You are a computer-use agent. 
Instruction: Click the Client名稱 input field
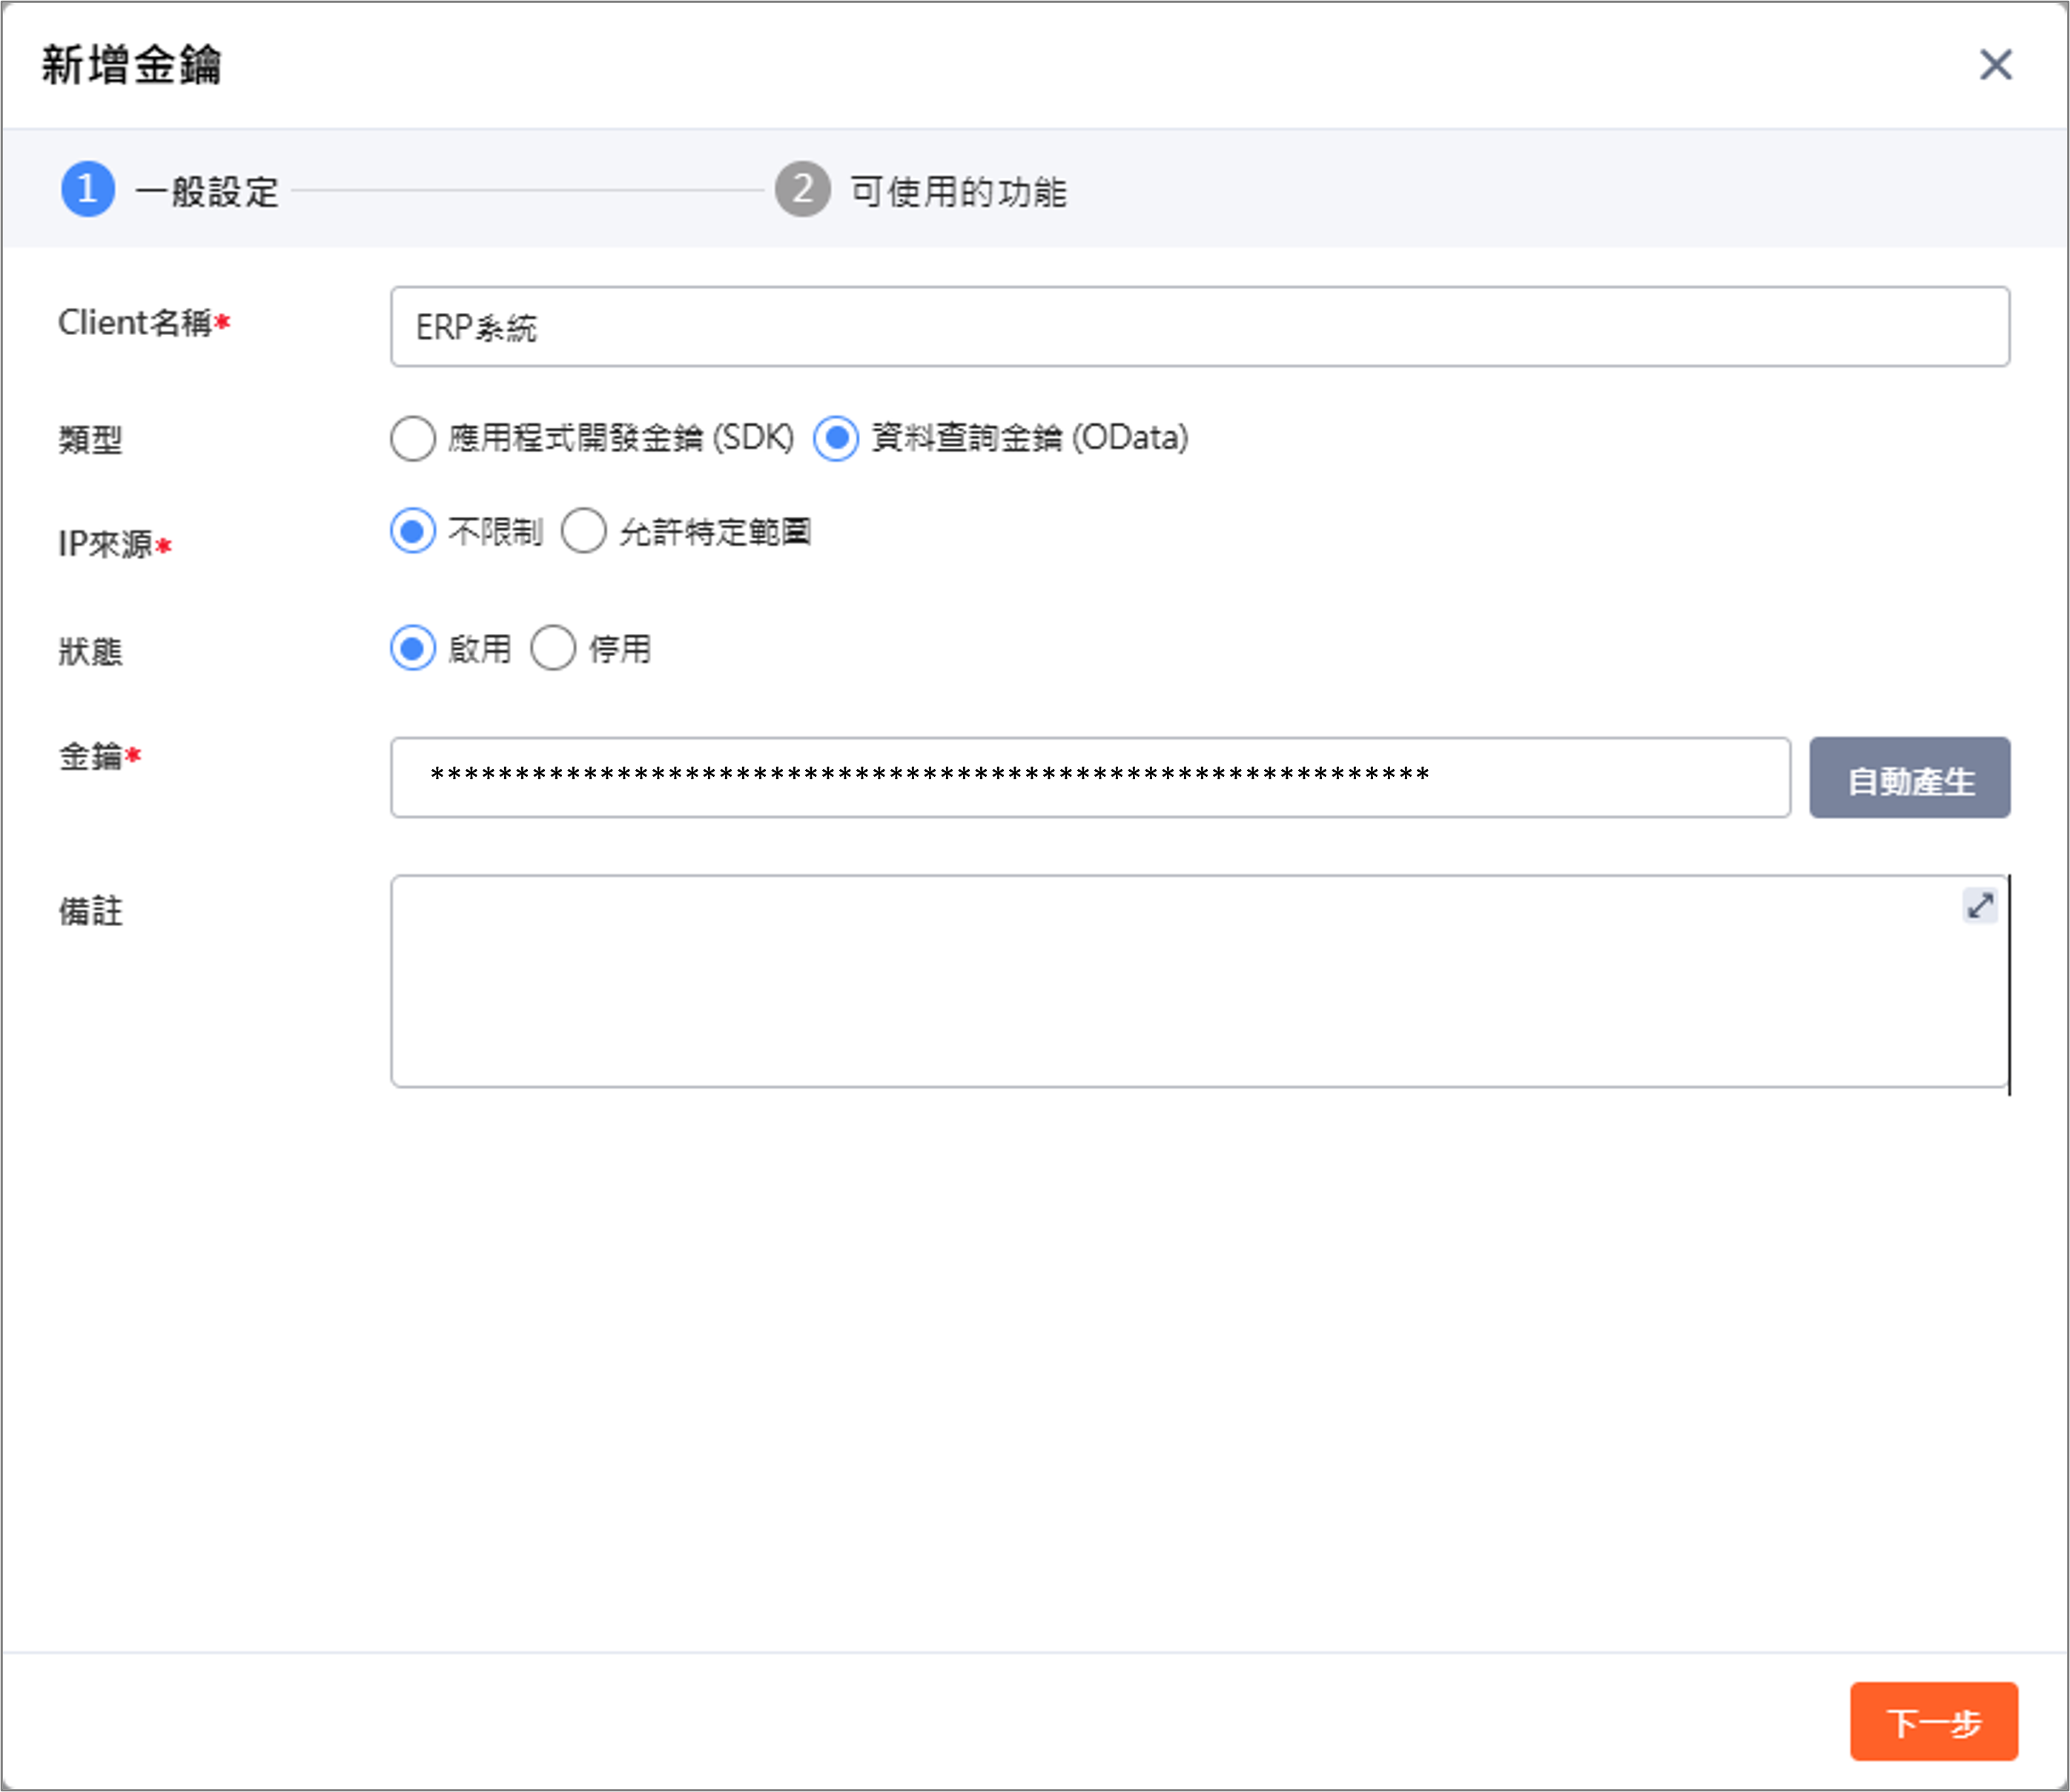[1199, 327]
